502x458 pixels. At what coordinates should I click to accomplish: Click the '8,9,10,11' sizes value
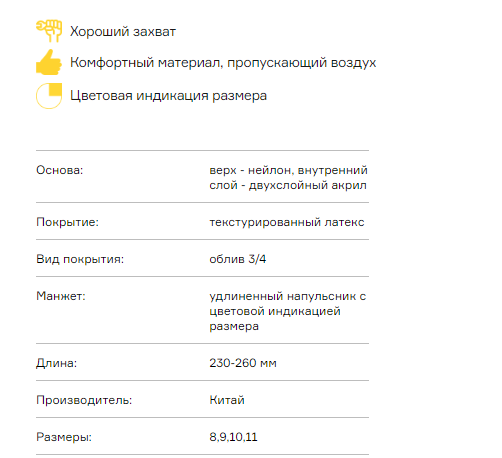click(233, 437)
